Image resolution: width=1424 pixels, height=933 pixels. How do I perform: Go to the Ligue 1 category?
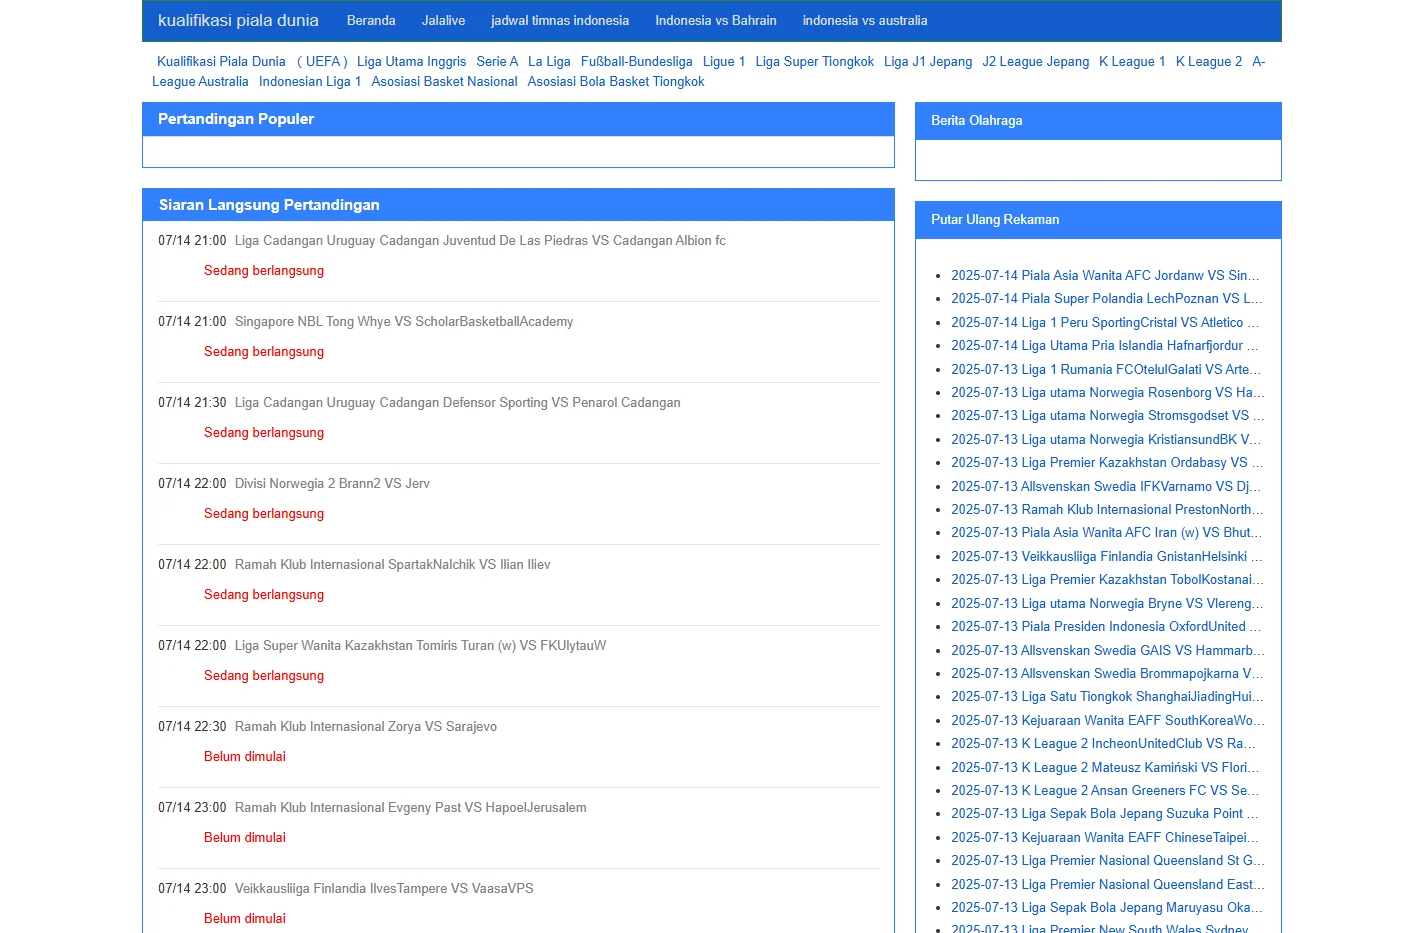[724, 61]
